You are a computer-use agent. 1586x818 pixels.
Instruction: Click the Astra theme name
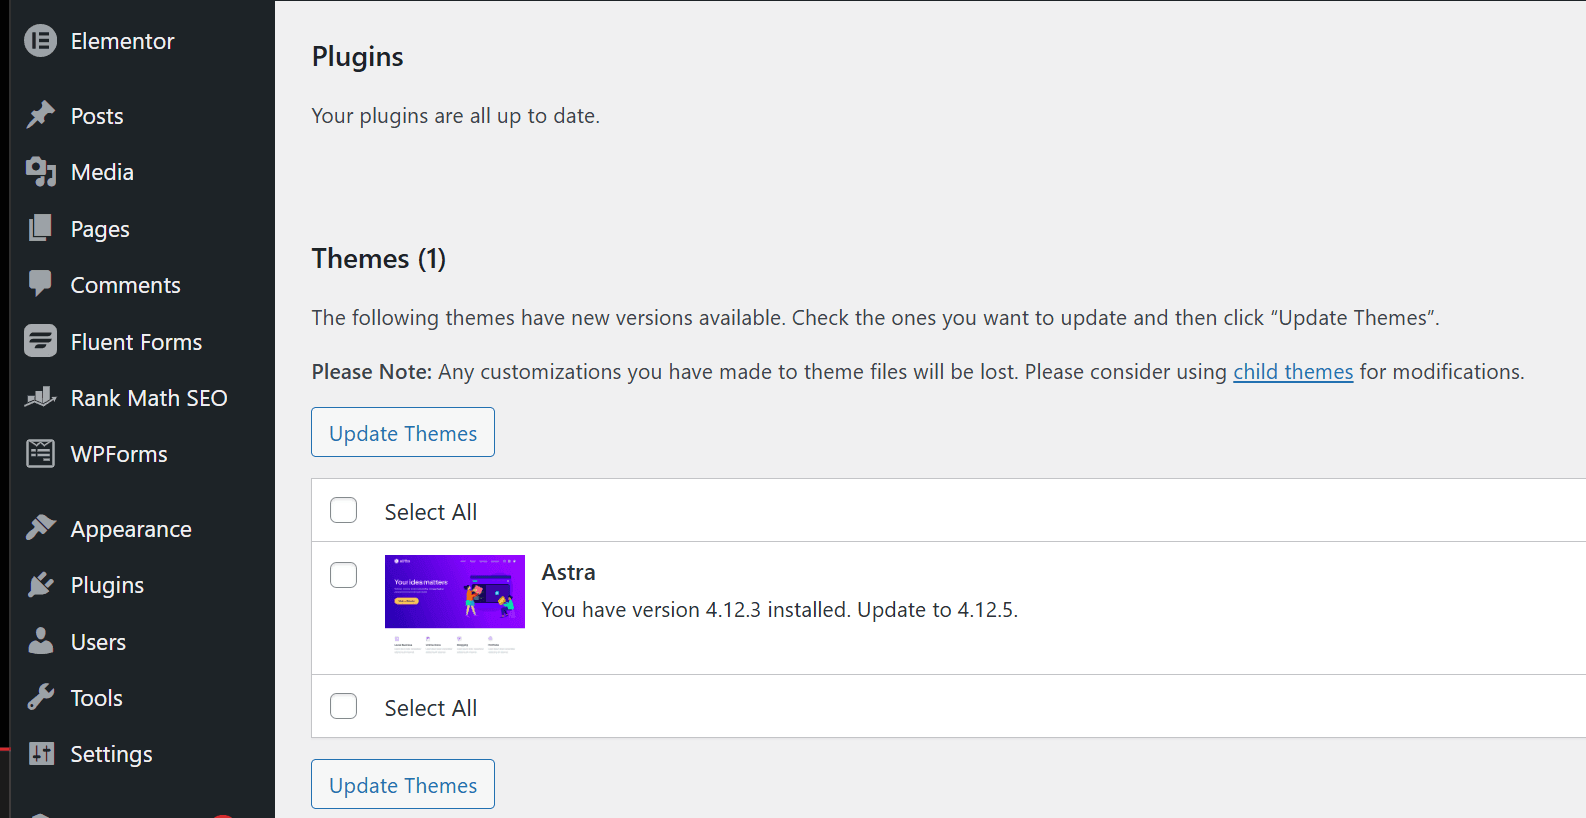(569, 572)
